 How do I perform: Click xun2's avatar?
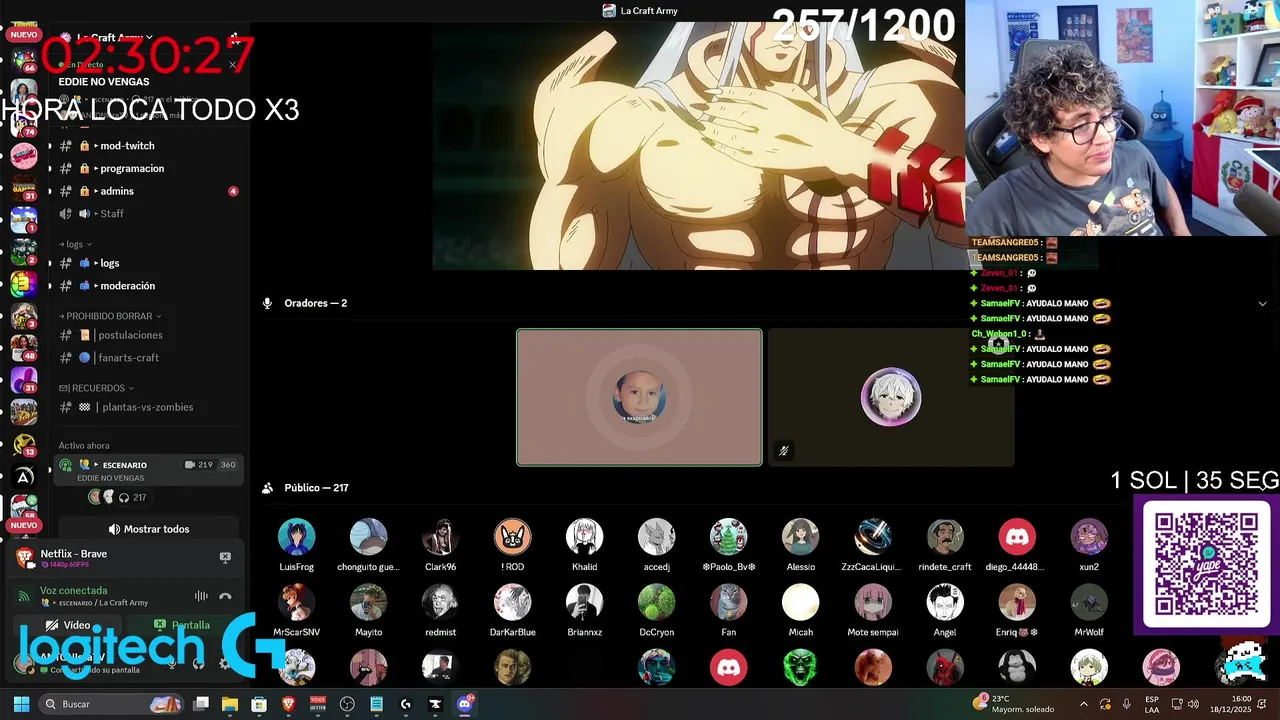tap(1088, 537)
